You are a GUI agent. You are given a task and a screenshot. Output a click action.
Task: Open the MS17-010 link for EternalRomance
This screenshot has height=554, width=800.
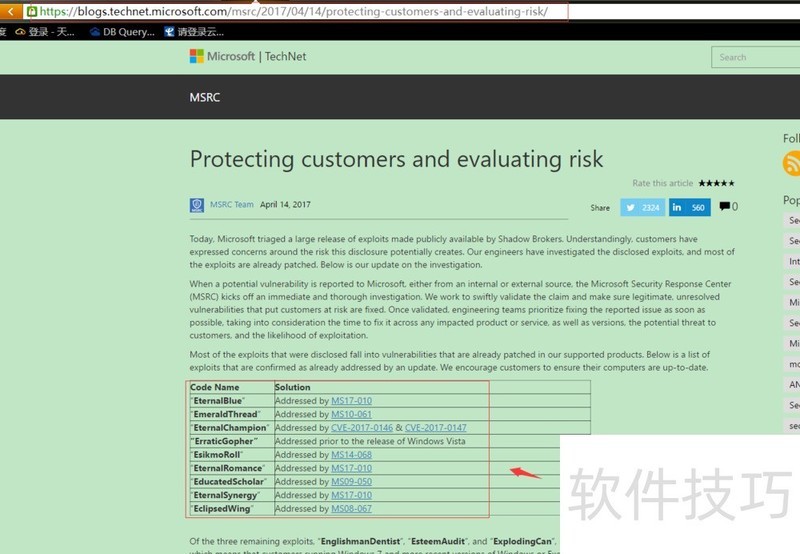pyautogui.click(x=352, y=468)
